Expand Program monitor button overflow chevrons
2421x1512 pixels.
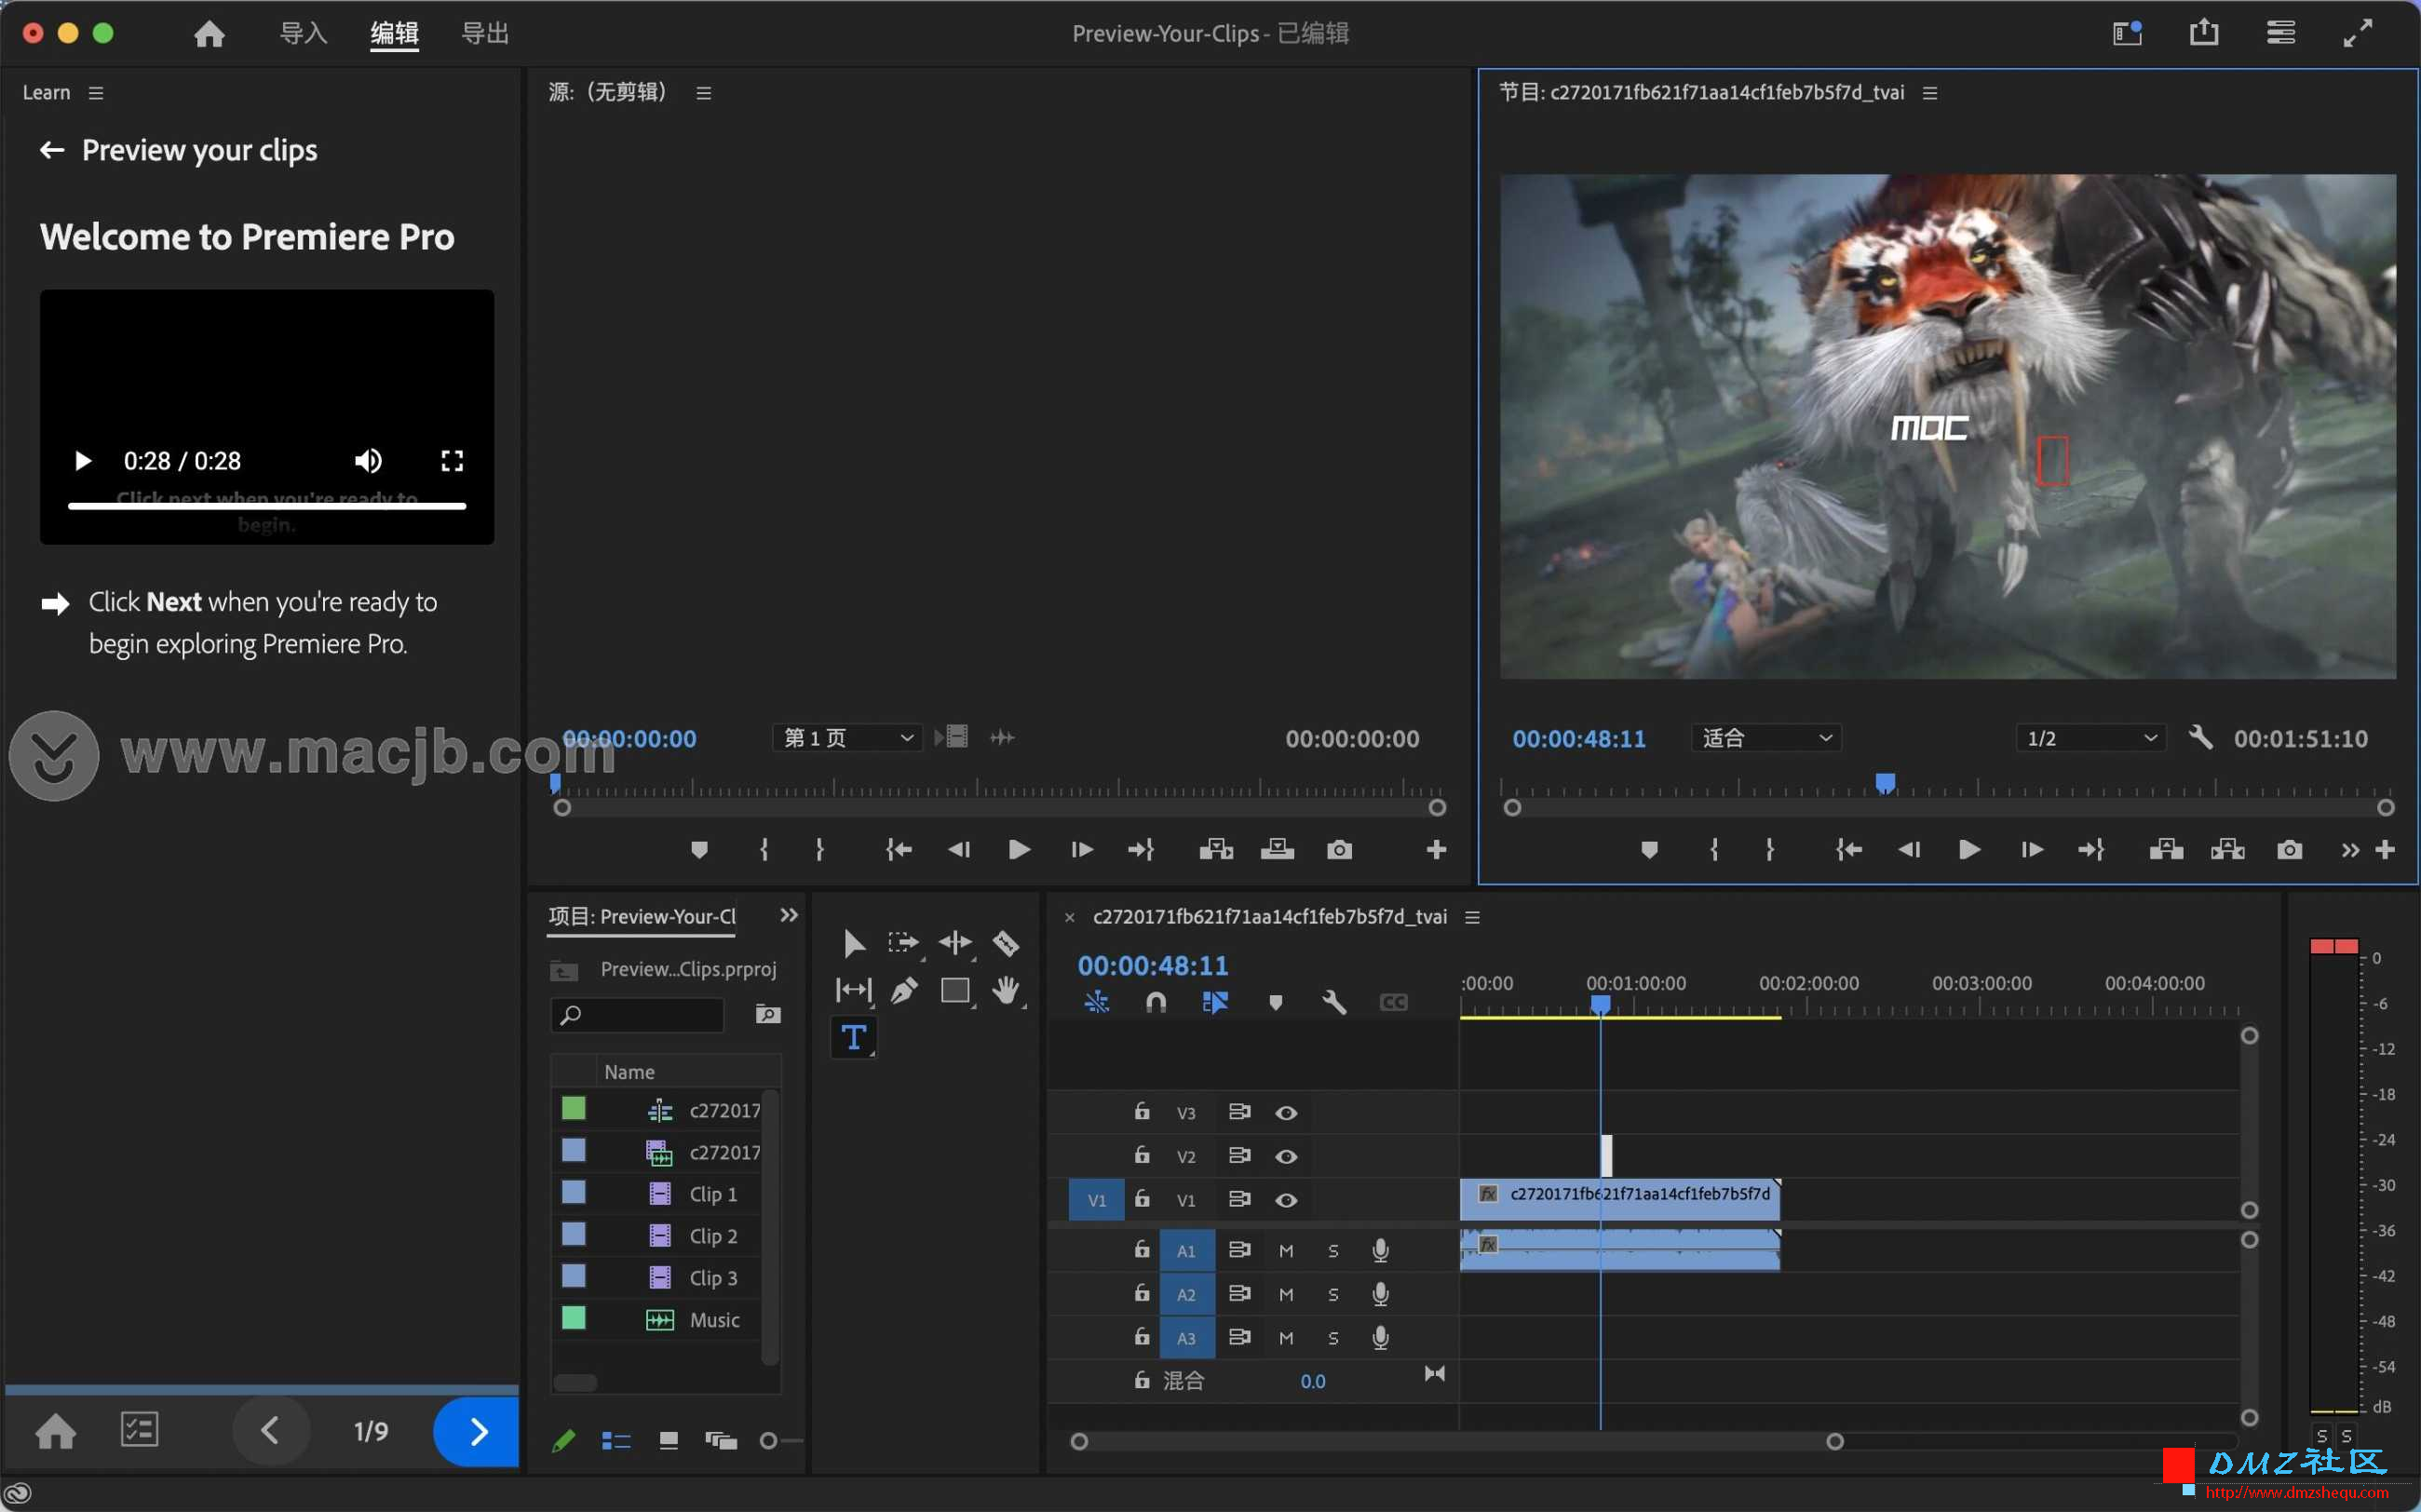click(2350, 850)
